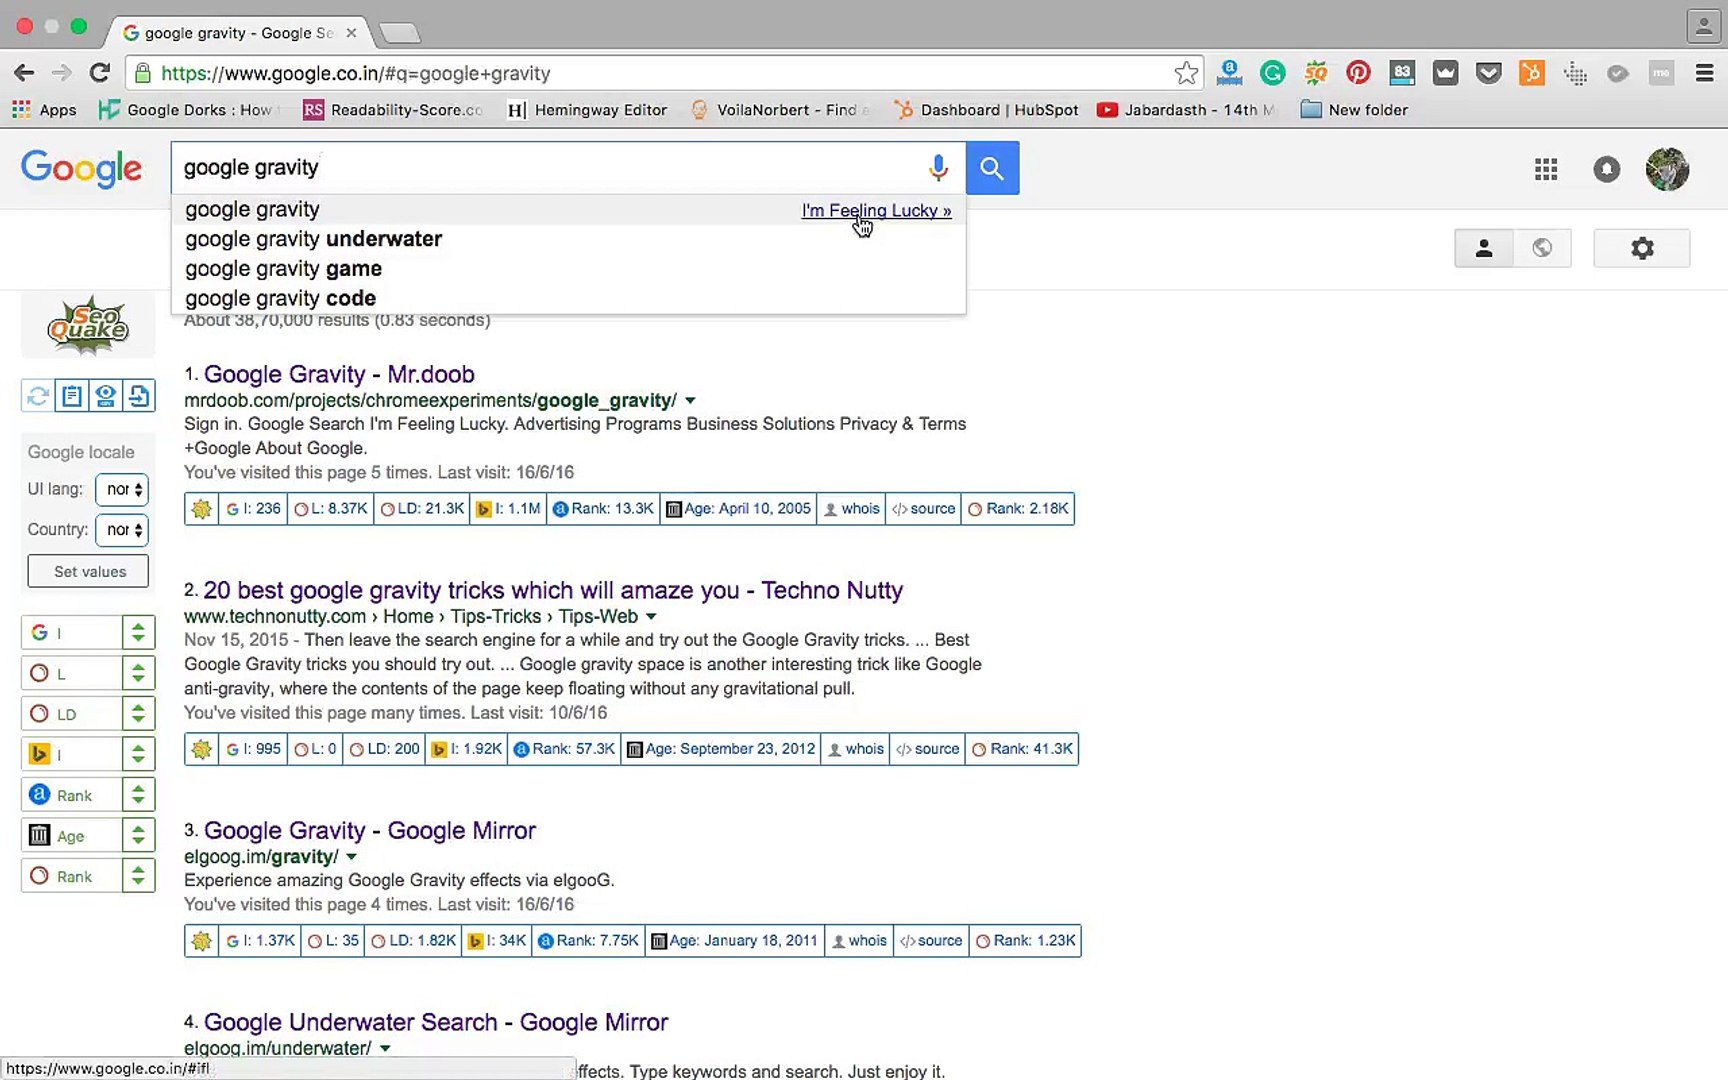The height and width of the screenshot is (1080, 1728).
Task: Reload the page with the refresh icon
Action: (99, 73)
